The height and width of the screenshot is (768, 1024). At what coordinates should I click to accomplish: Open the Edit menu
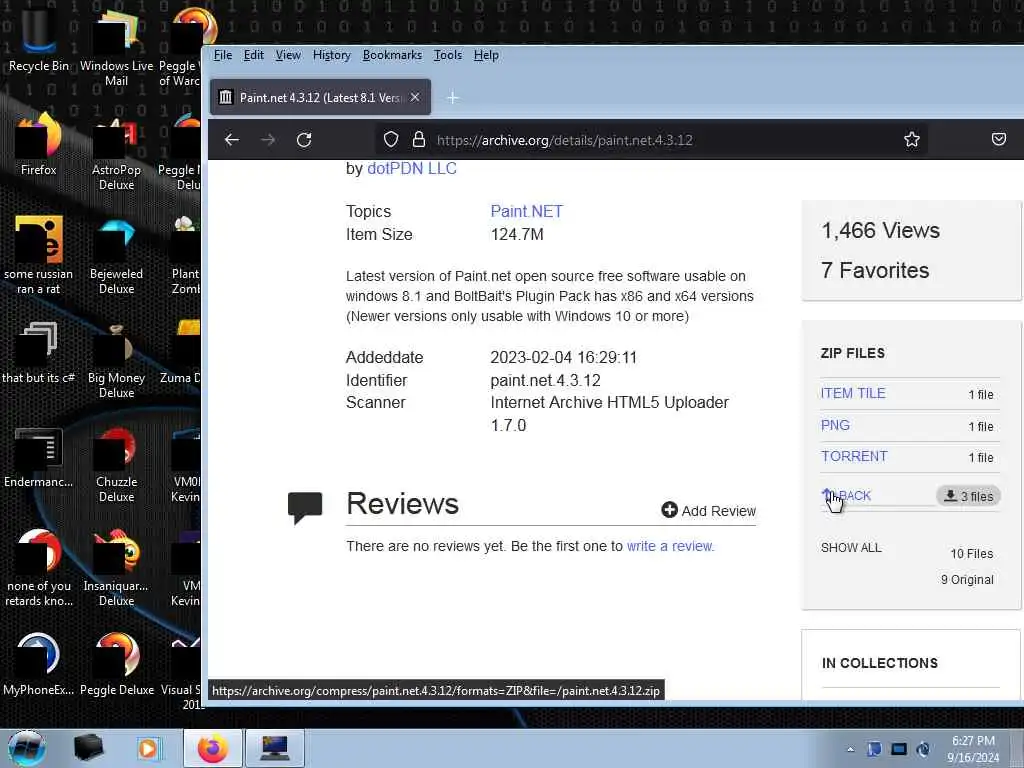click(253, 55)
